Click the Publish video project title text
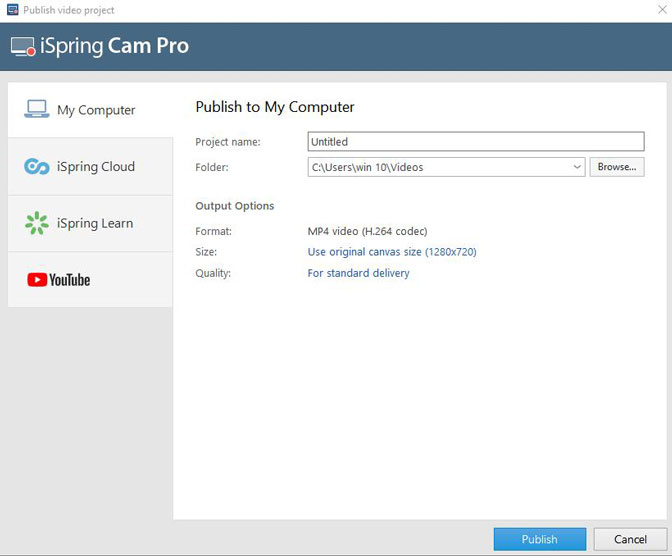 [69, 10]
